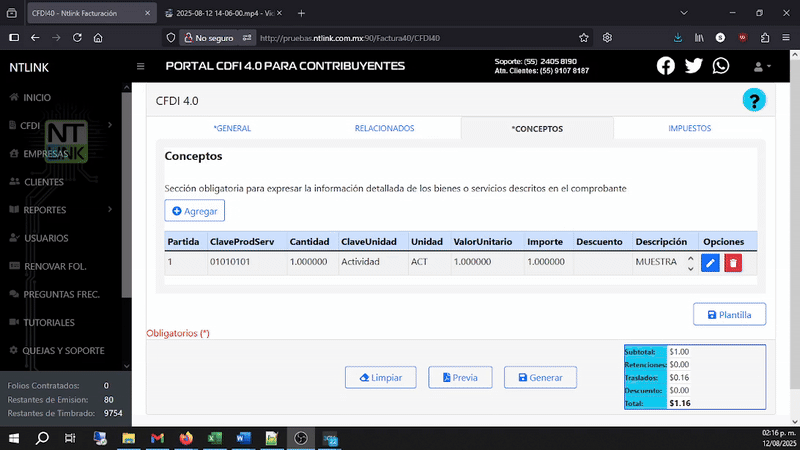This screenshot has height=450, width=800.
Task: Open the Facebook icon in header
Action: 665,66
